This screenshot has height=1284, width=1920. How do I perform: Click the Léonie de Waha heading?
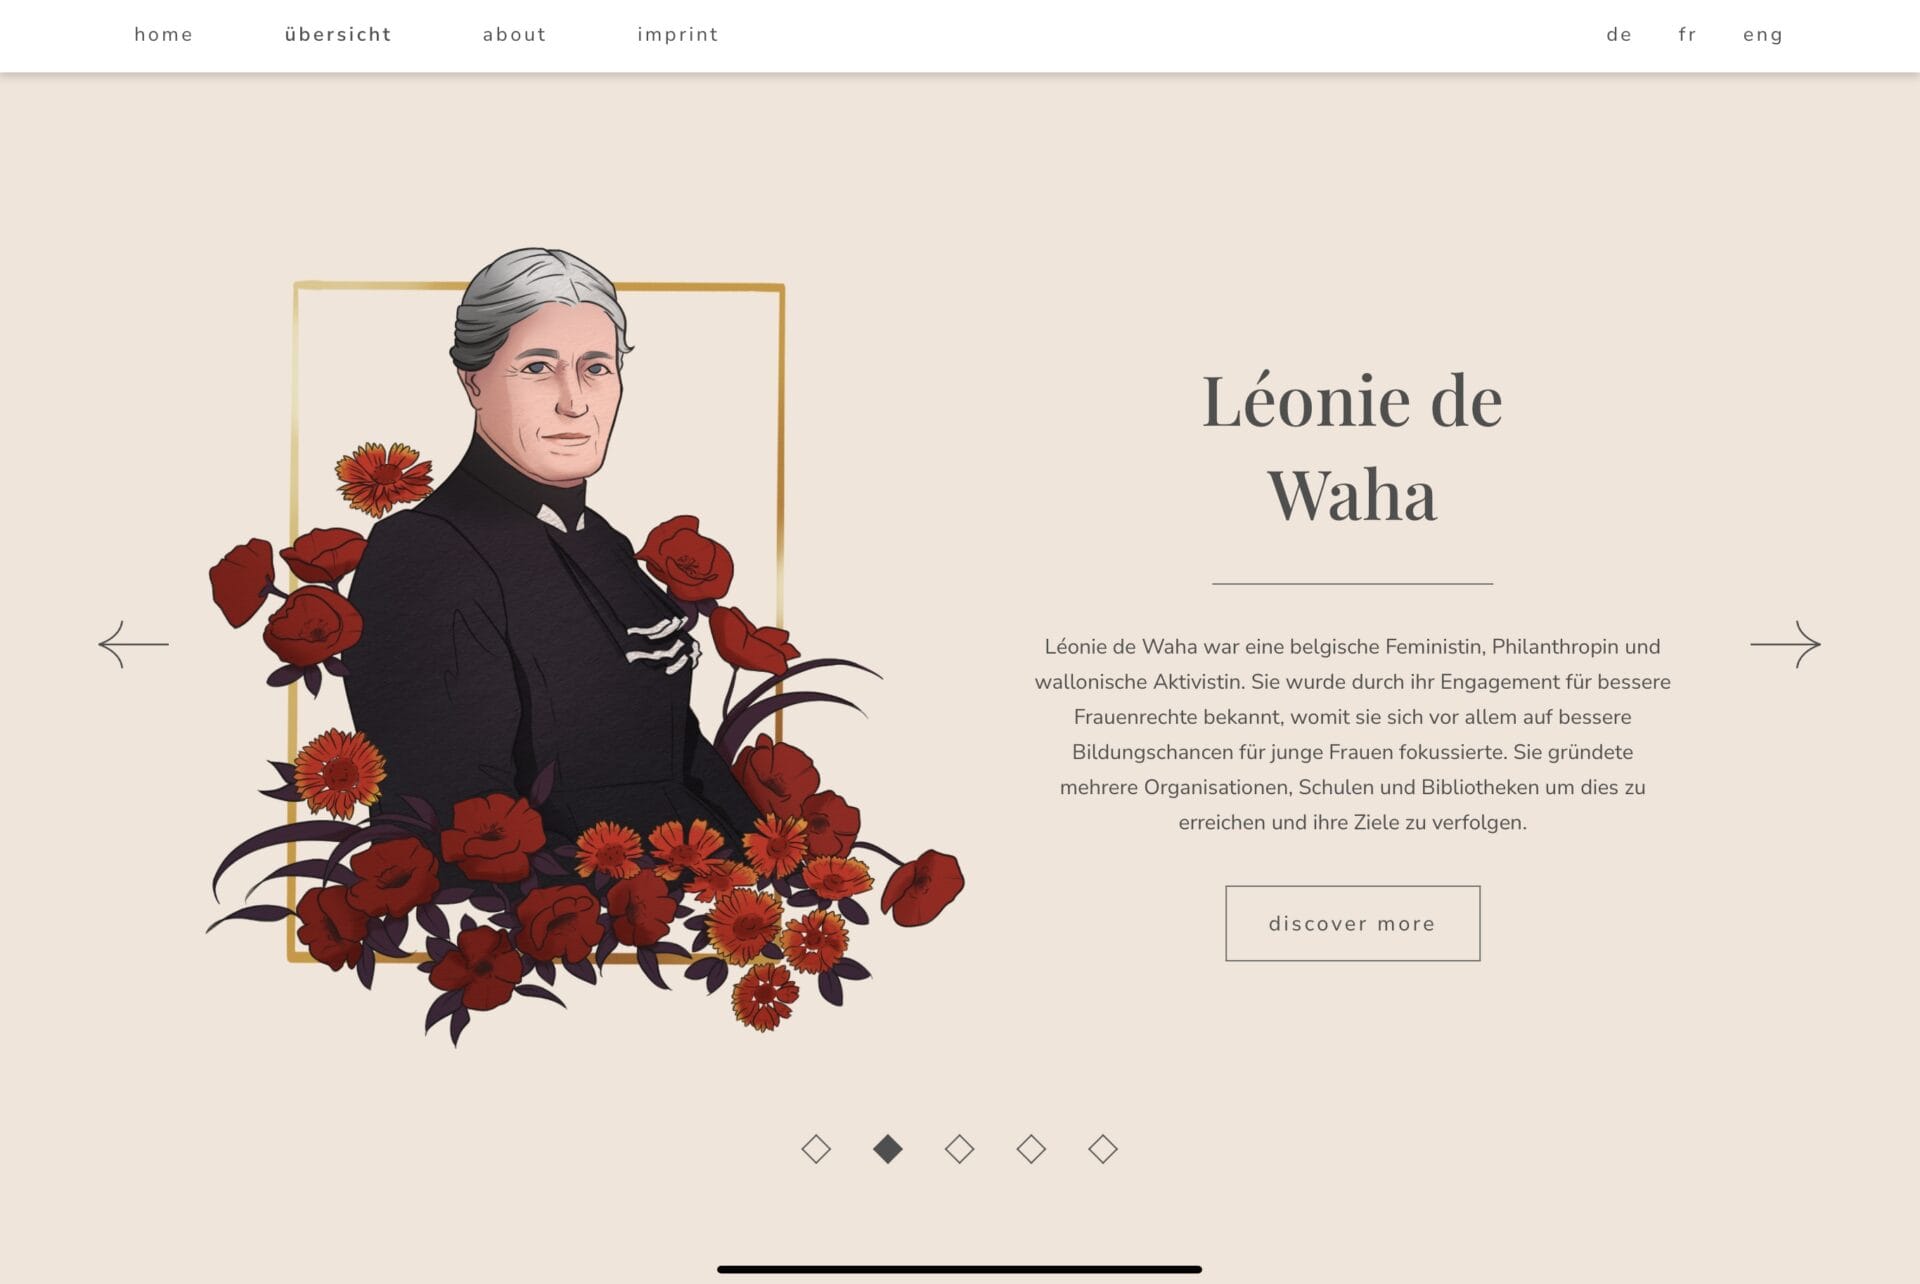1352,447
